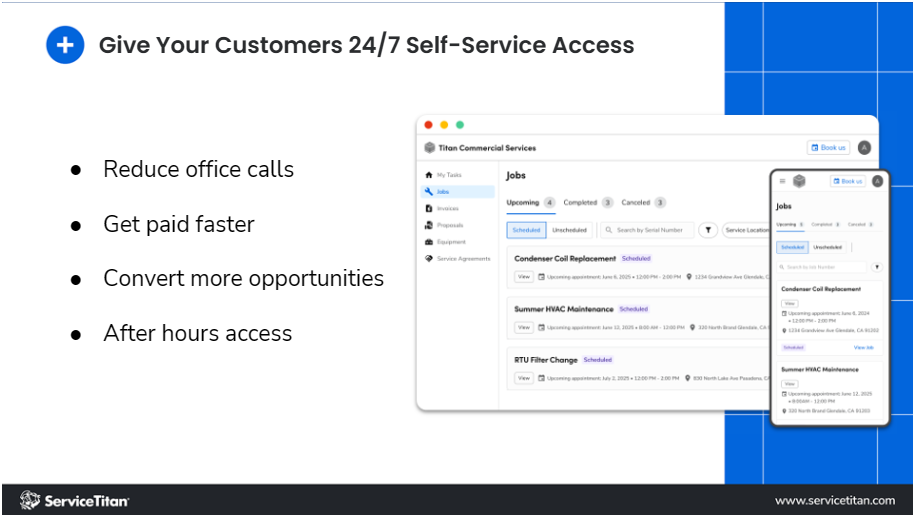Open the hamburger menu in mobile view
The width and height of the screenshot is (915, 517).
coord(783,181)
